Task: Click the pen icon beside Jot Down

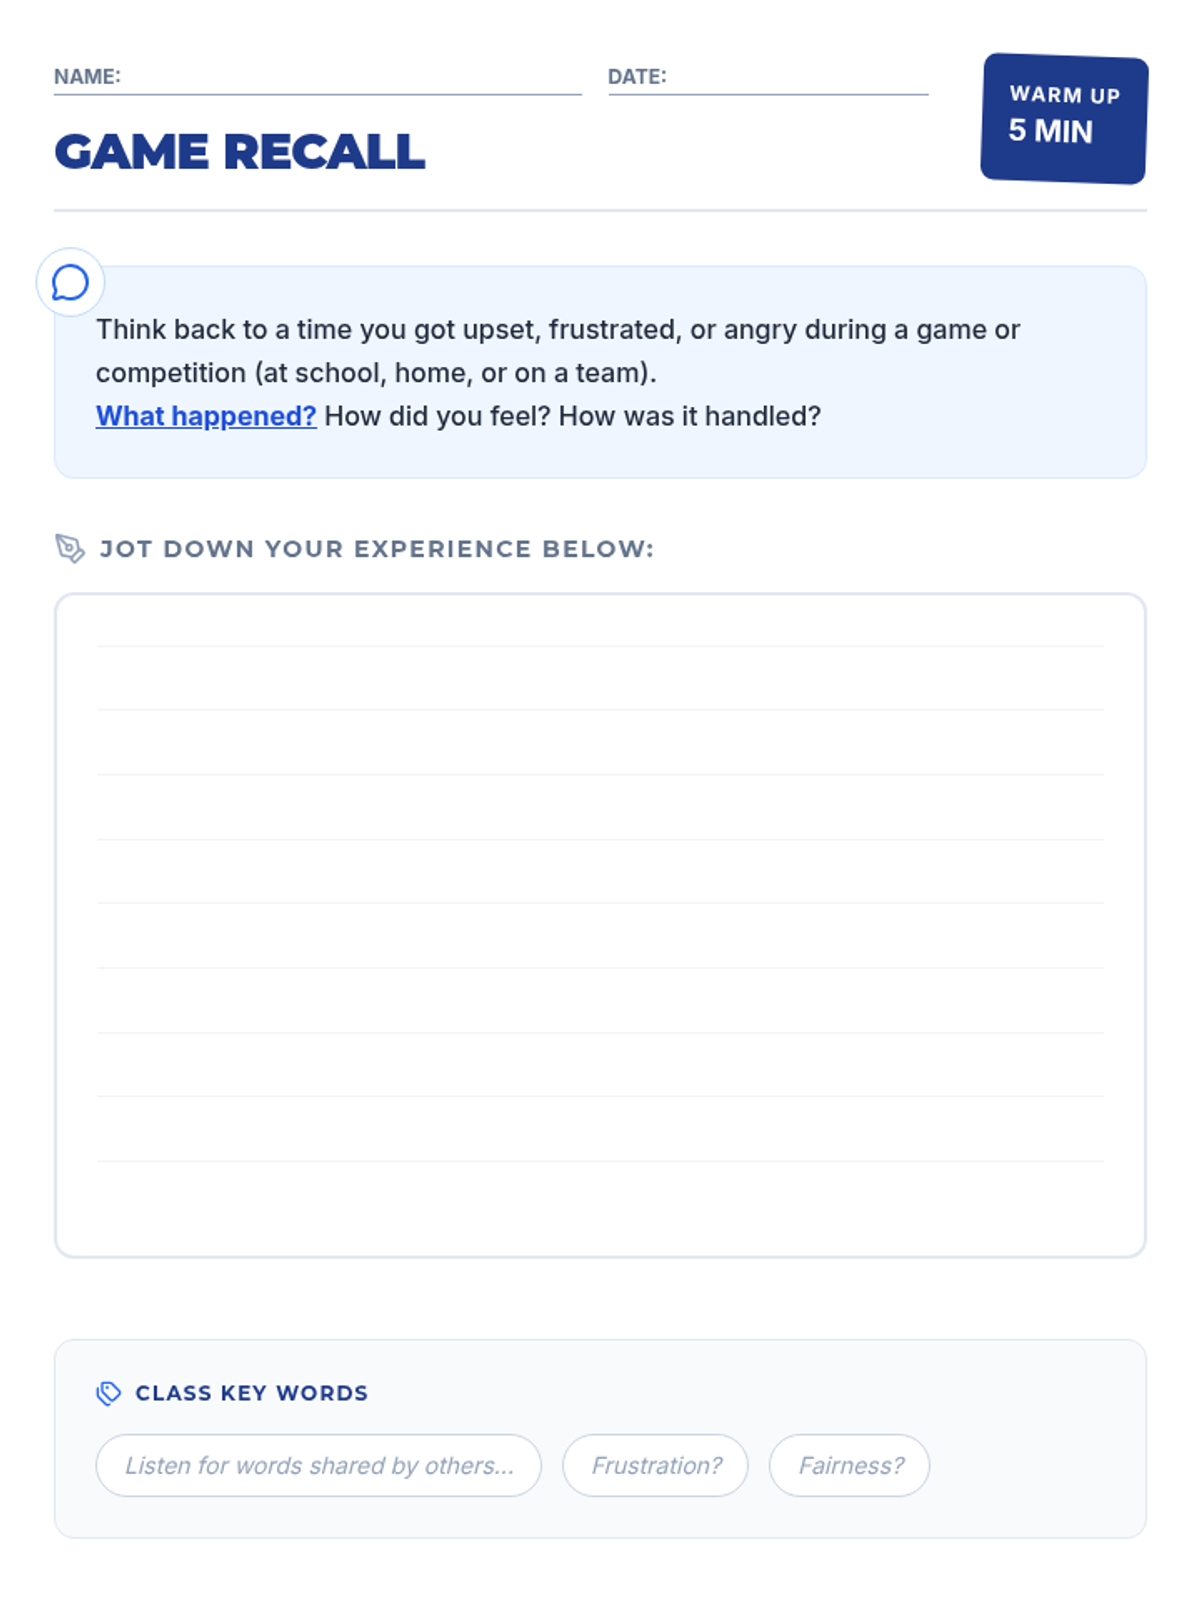Action: pyautogui.click(x=70, y=548)
